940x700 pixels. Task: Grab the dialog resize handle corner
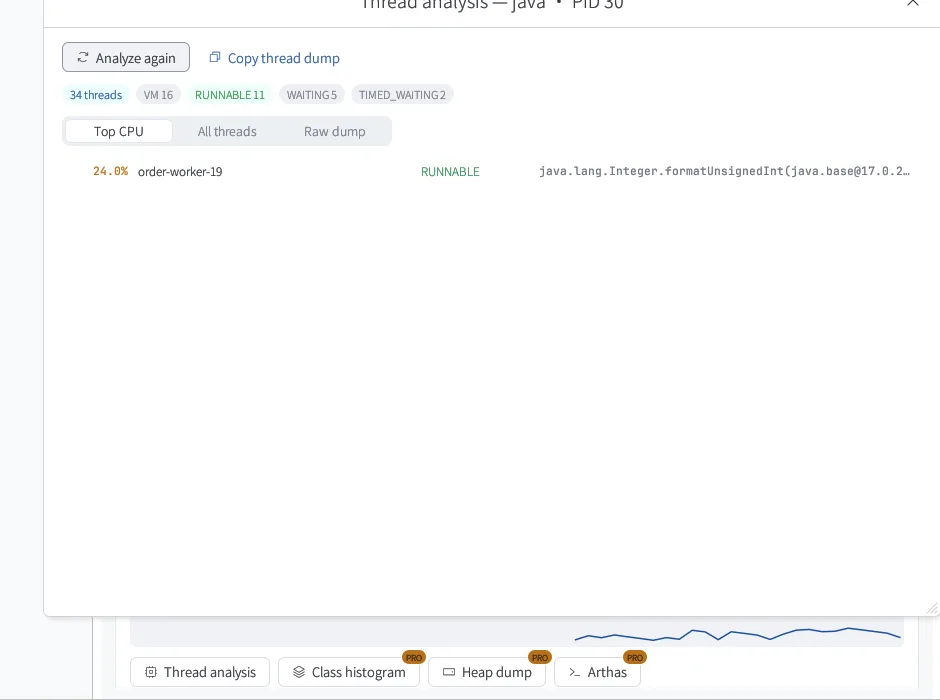[932, 608]
